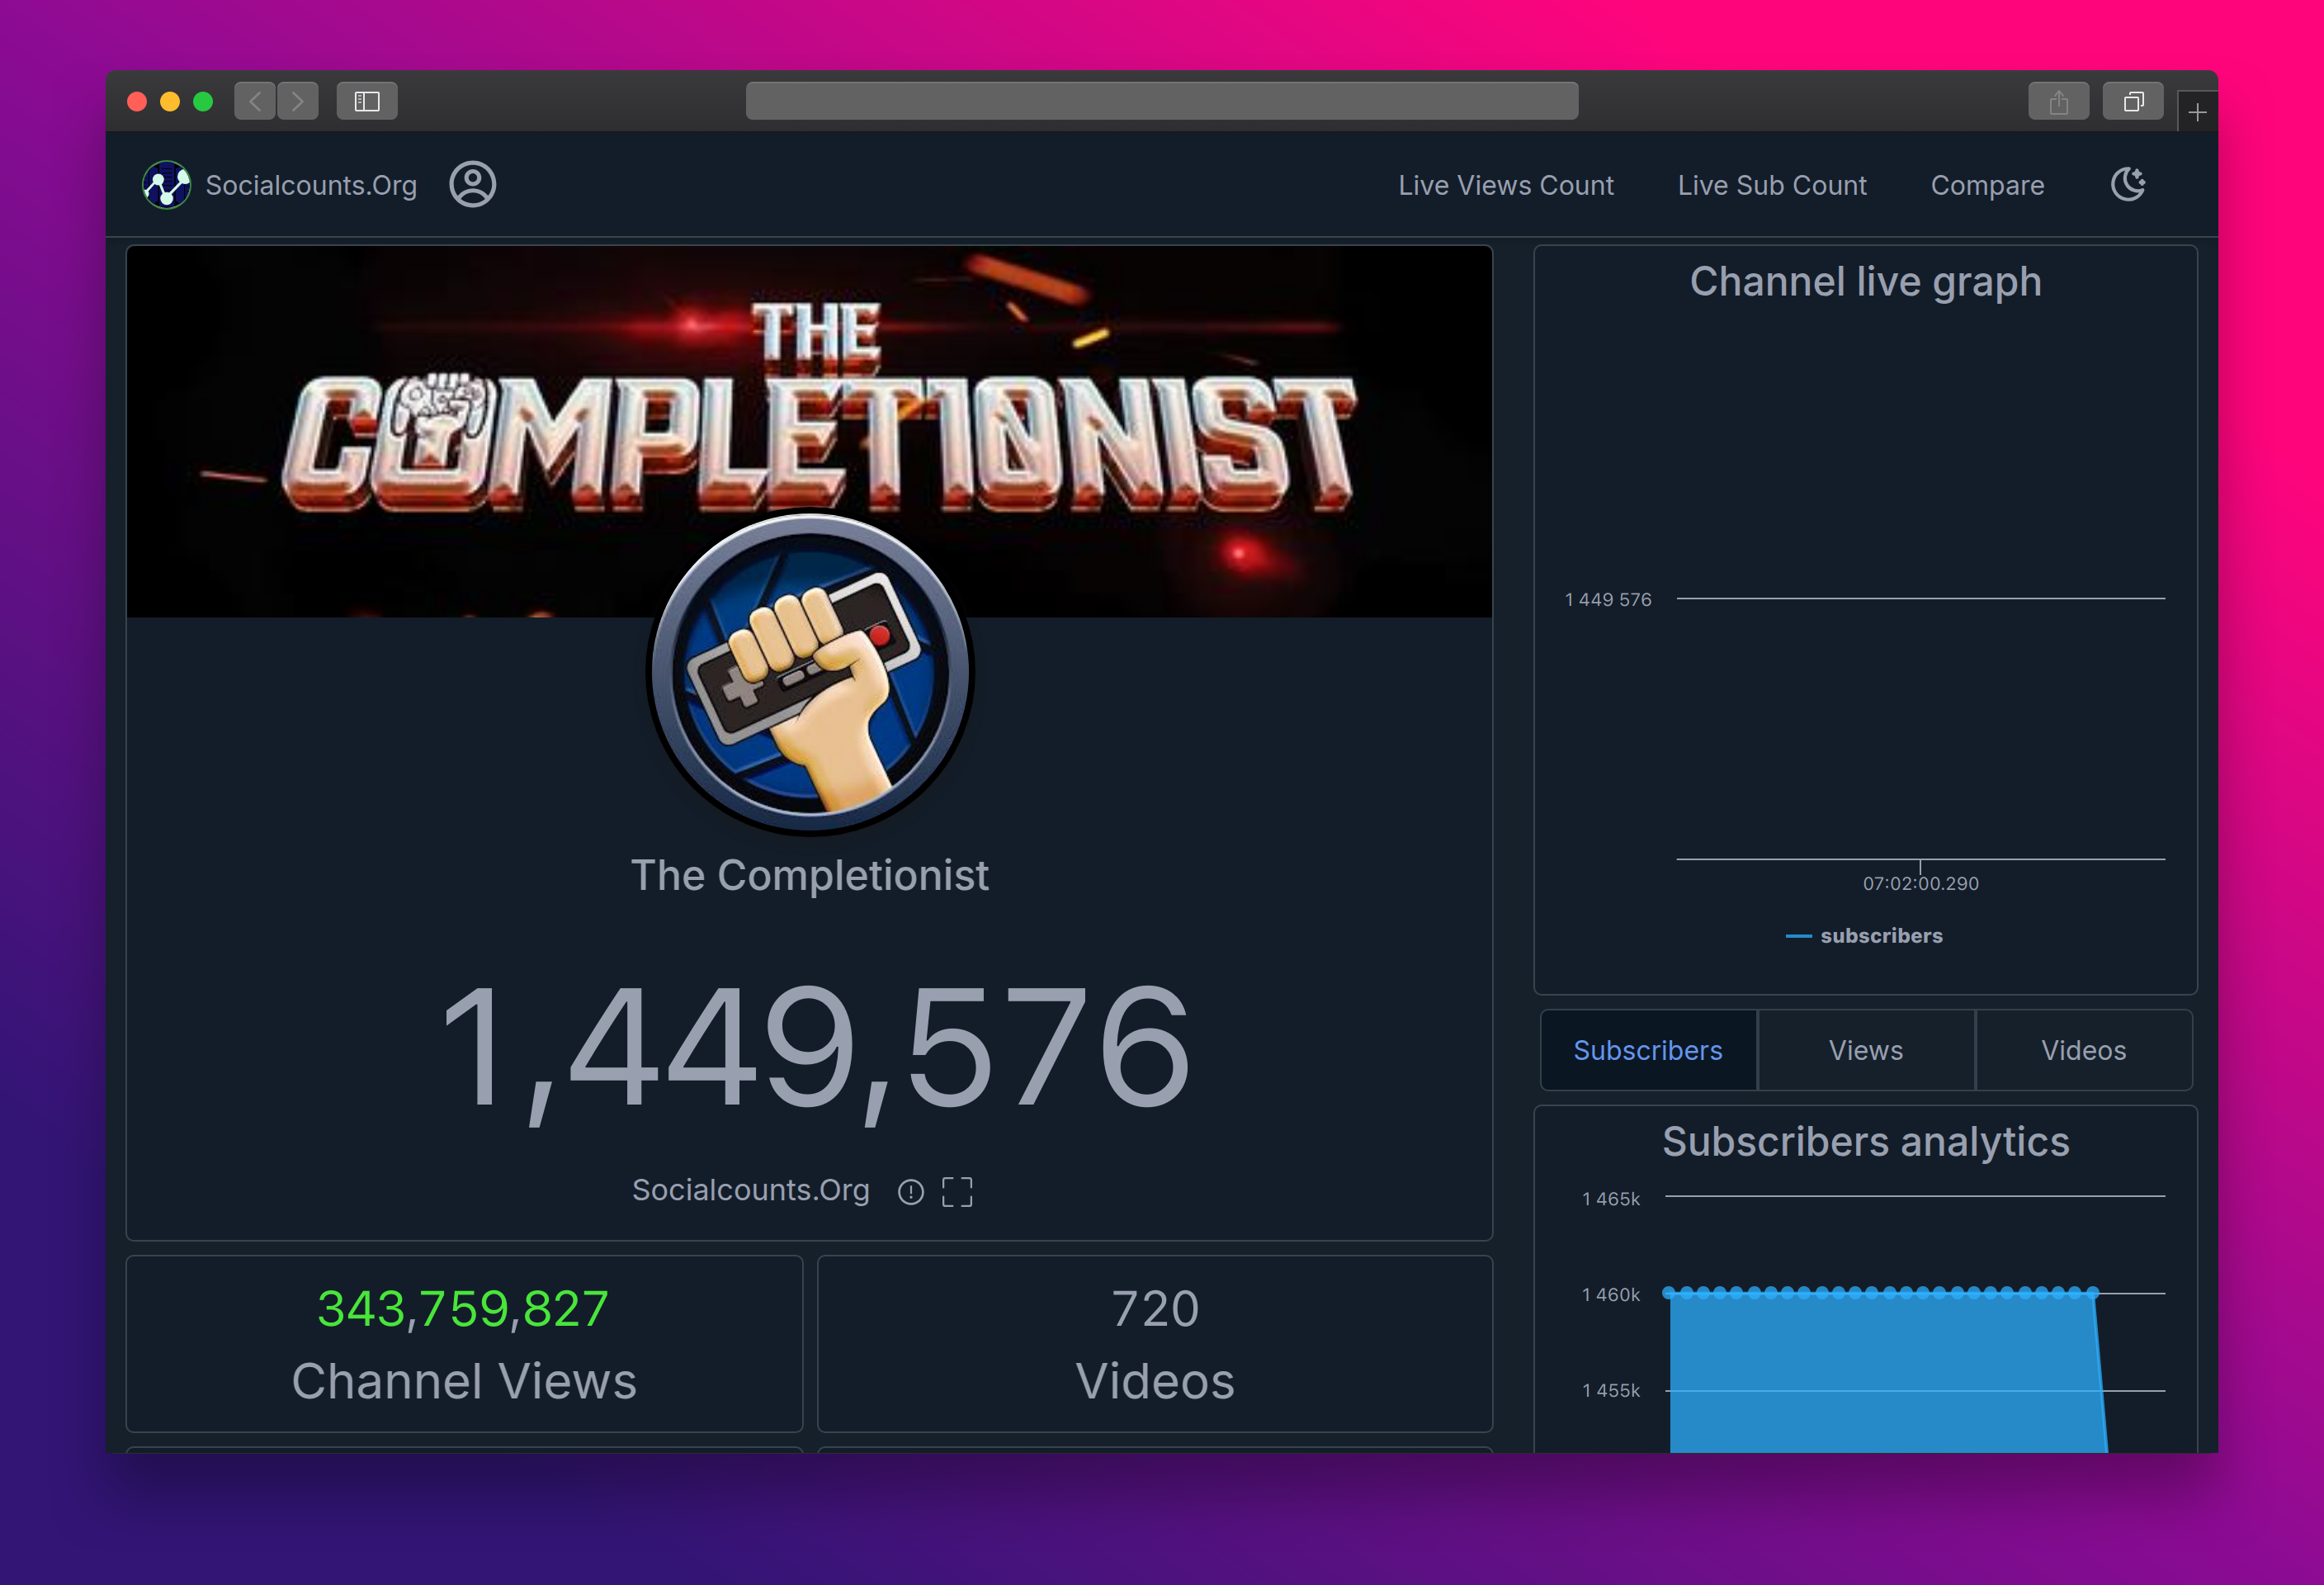Image resolution: width=2324 pixels, height=1585 pixels.
Task: Show the Safari sidebar
Action: pyautogui.click(x=367, y=101)
